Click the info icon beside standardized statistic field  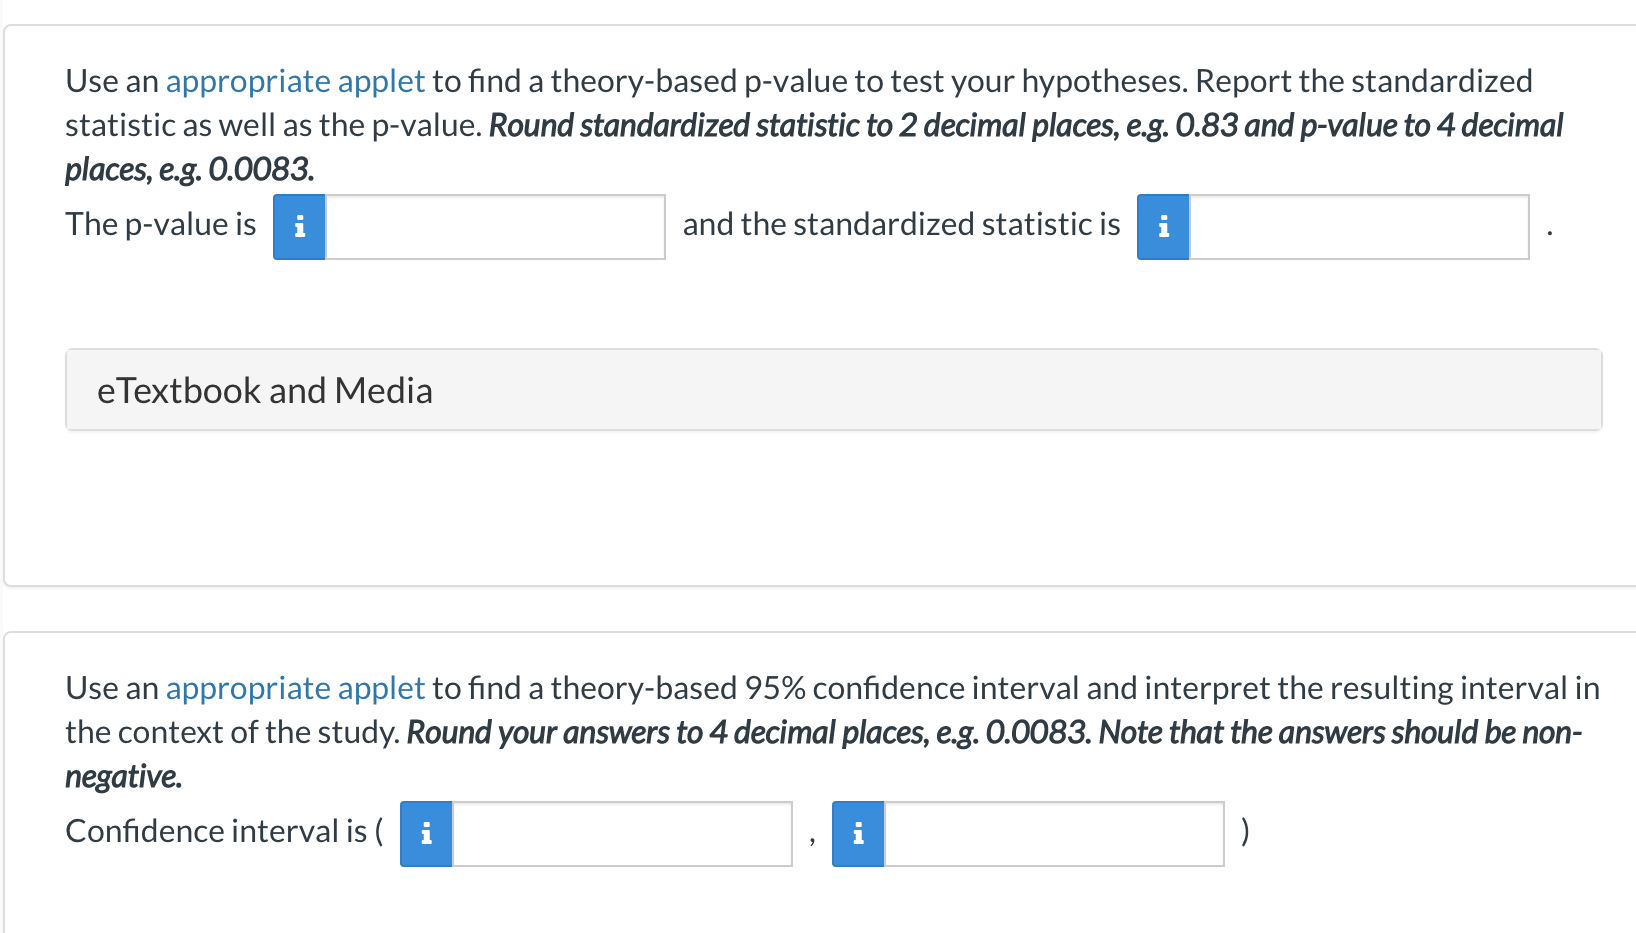point(1163,227)
